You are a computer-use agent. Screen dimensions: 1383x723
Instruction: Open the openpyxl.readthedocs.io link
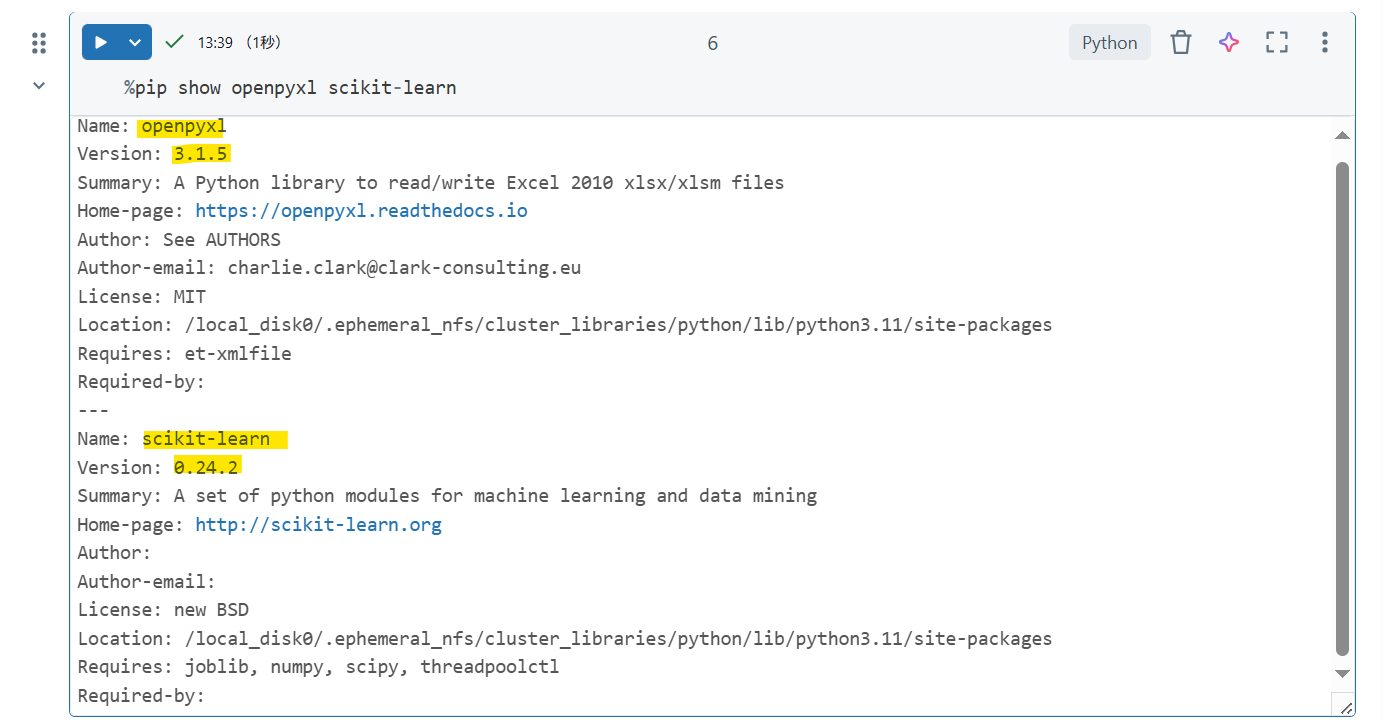361,211
